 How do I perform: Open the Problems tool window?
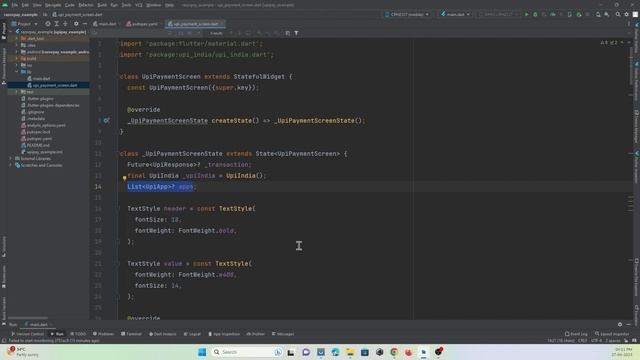pos(103,334)
